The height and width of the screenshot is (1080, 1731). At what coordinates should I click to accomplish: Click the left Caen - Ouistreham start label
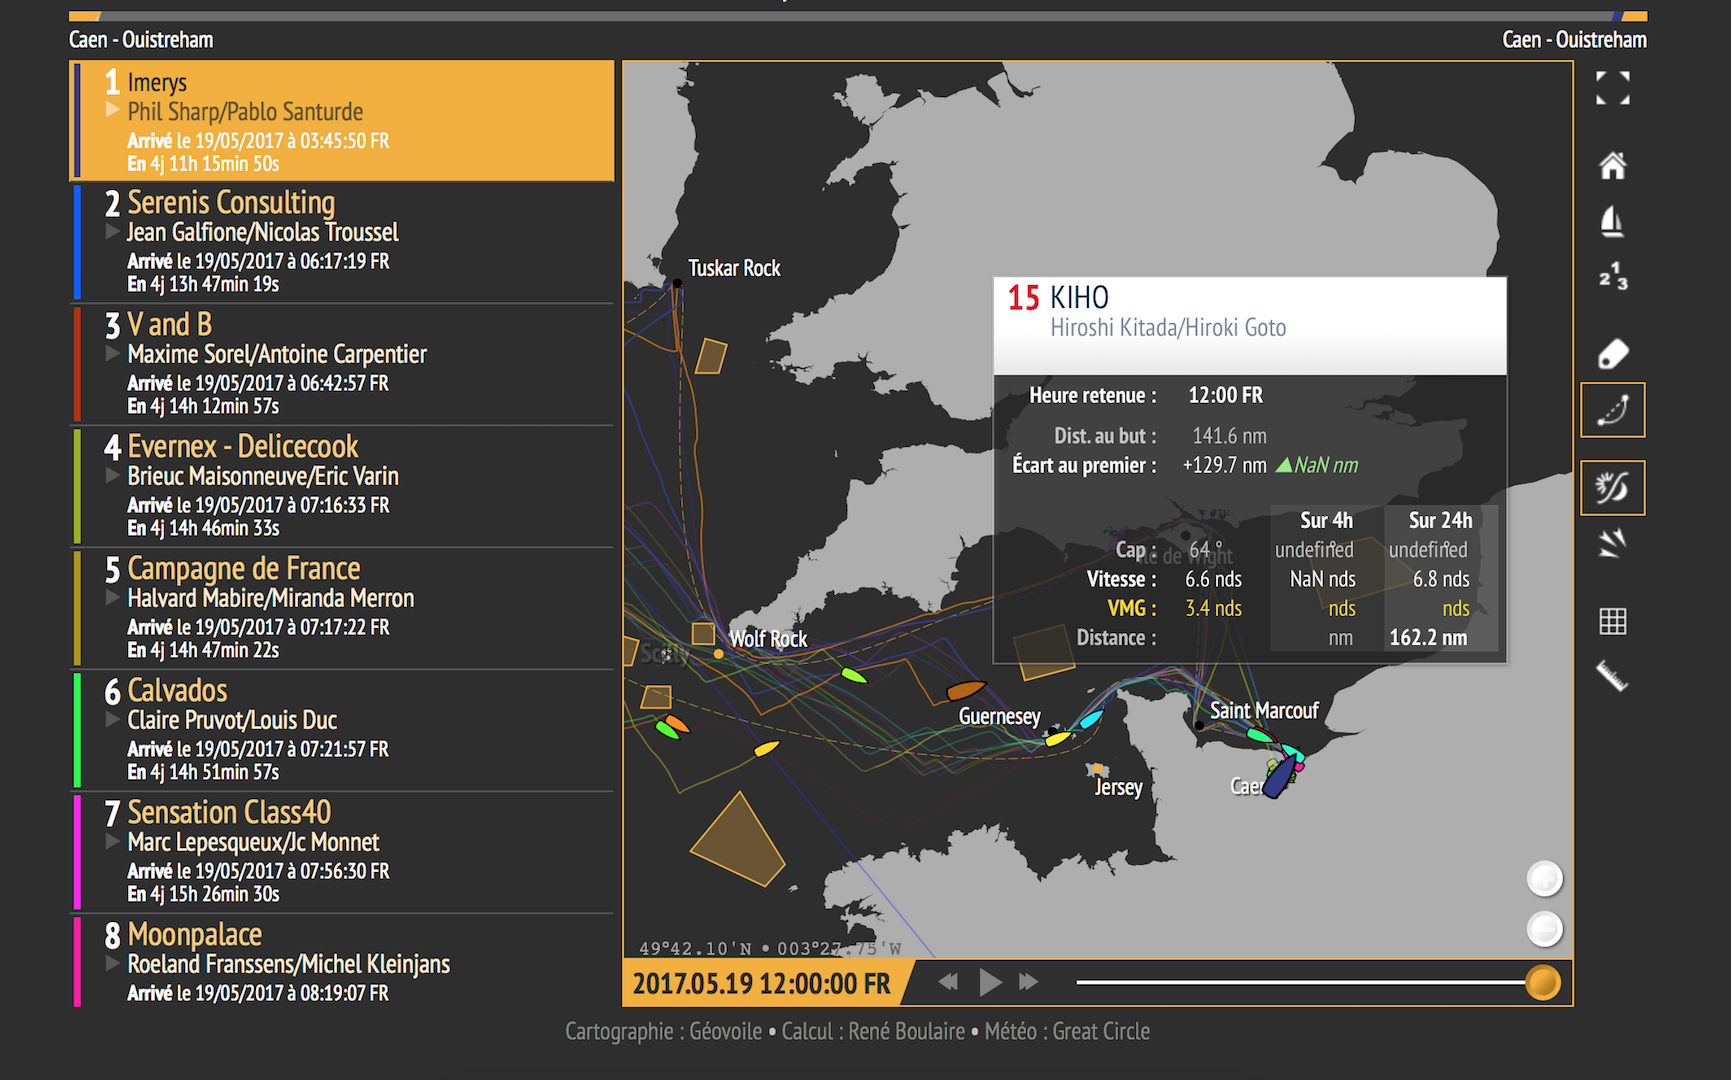(x=141, y=40)
